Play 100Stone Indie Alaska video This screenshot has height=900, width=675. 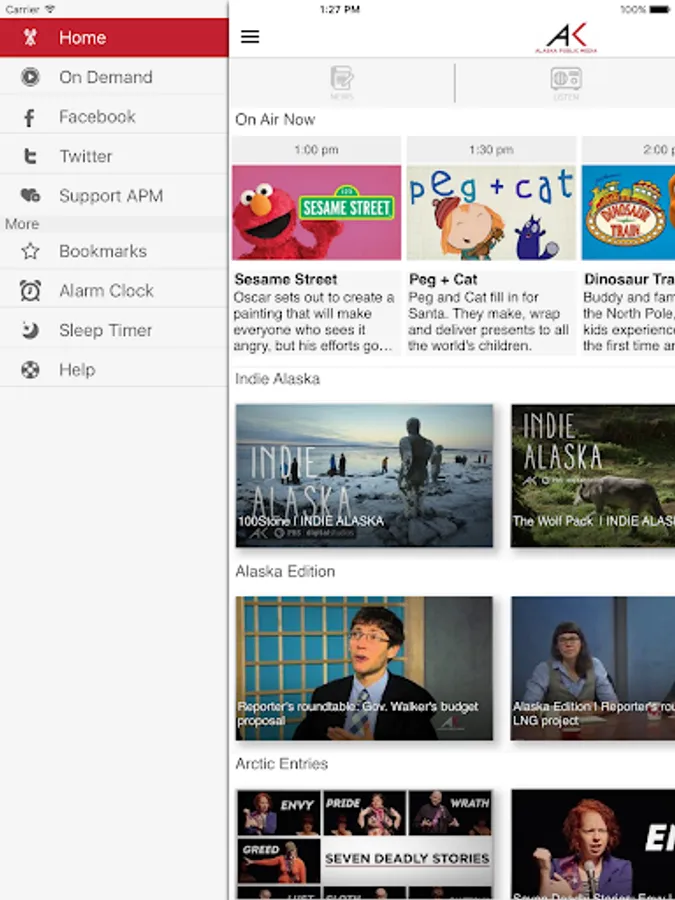pos(364,475)
